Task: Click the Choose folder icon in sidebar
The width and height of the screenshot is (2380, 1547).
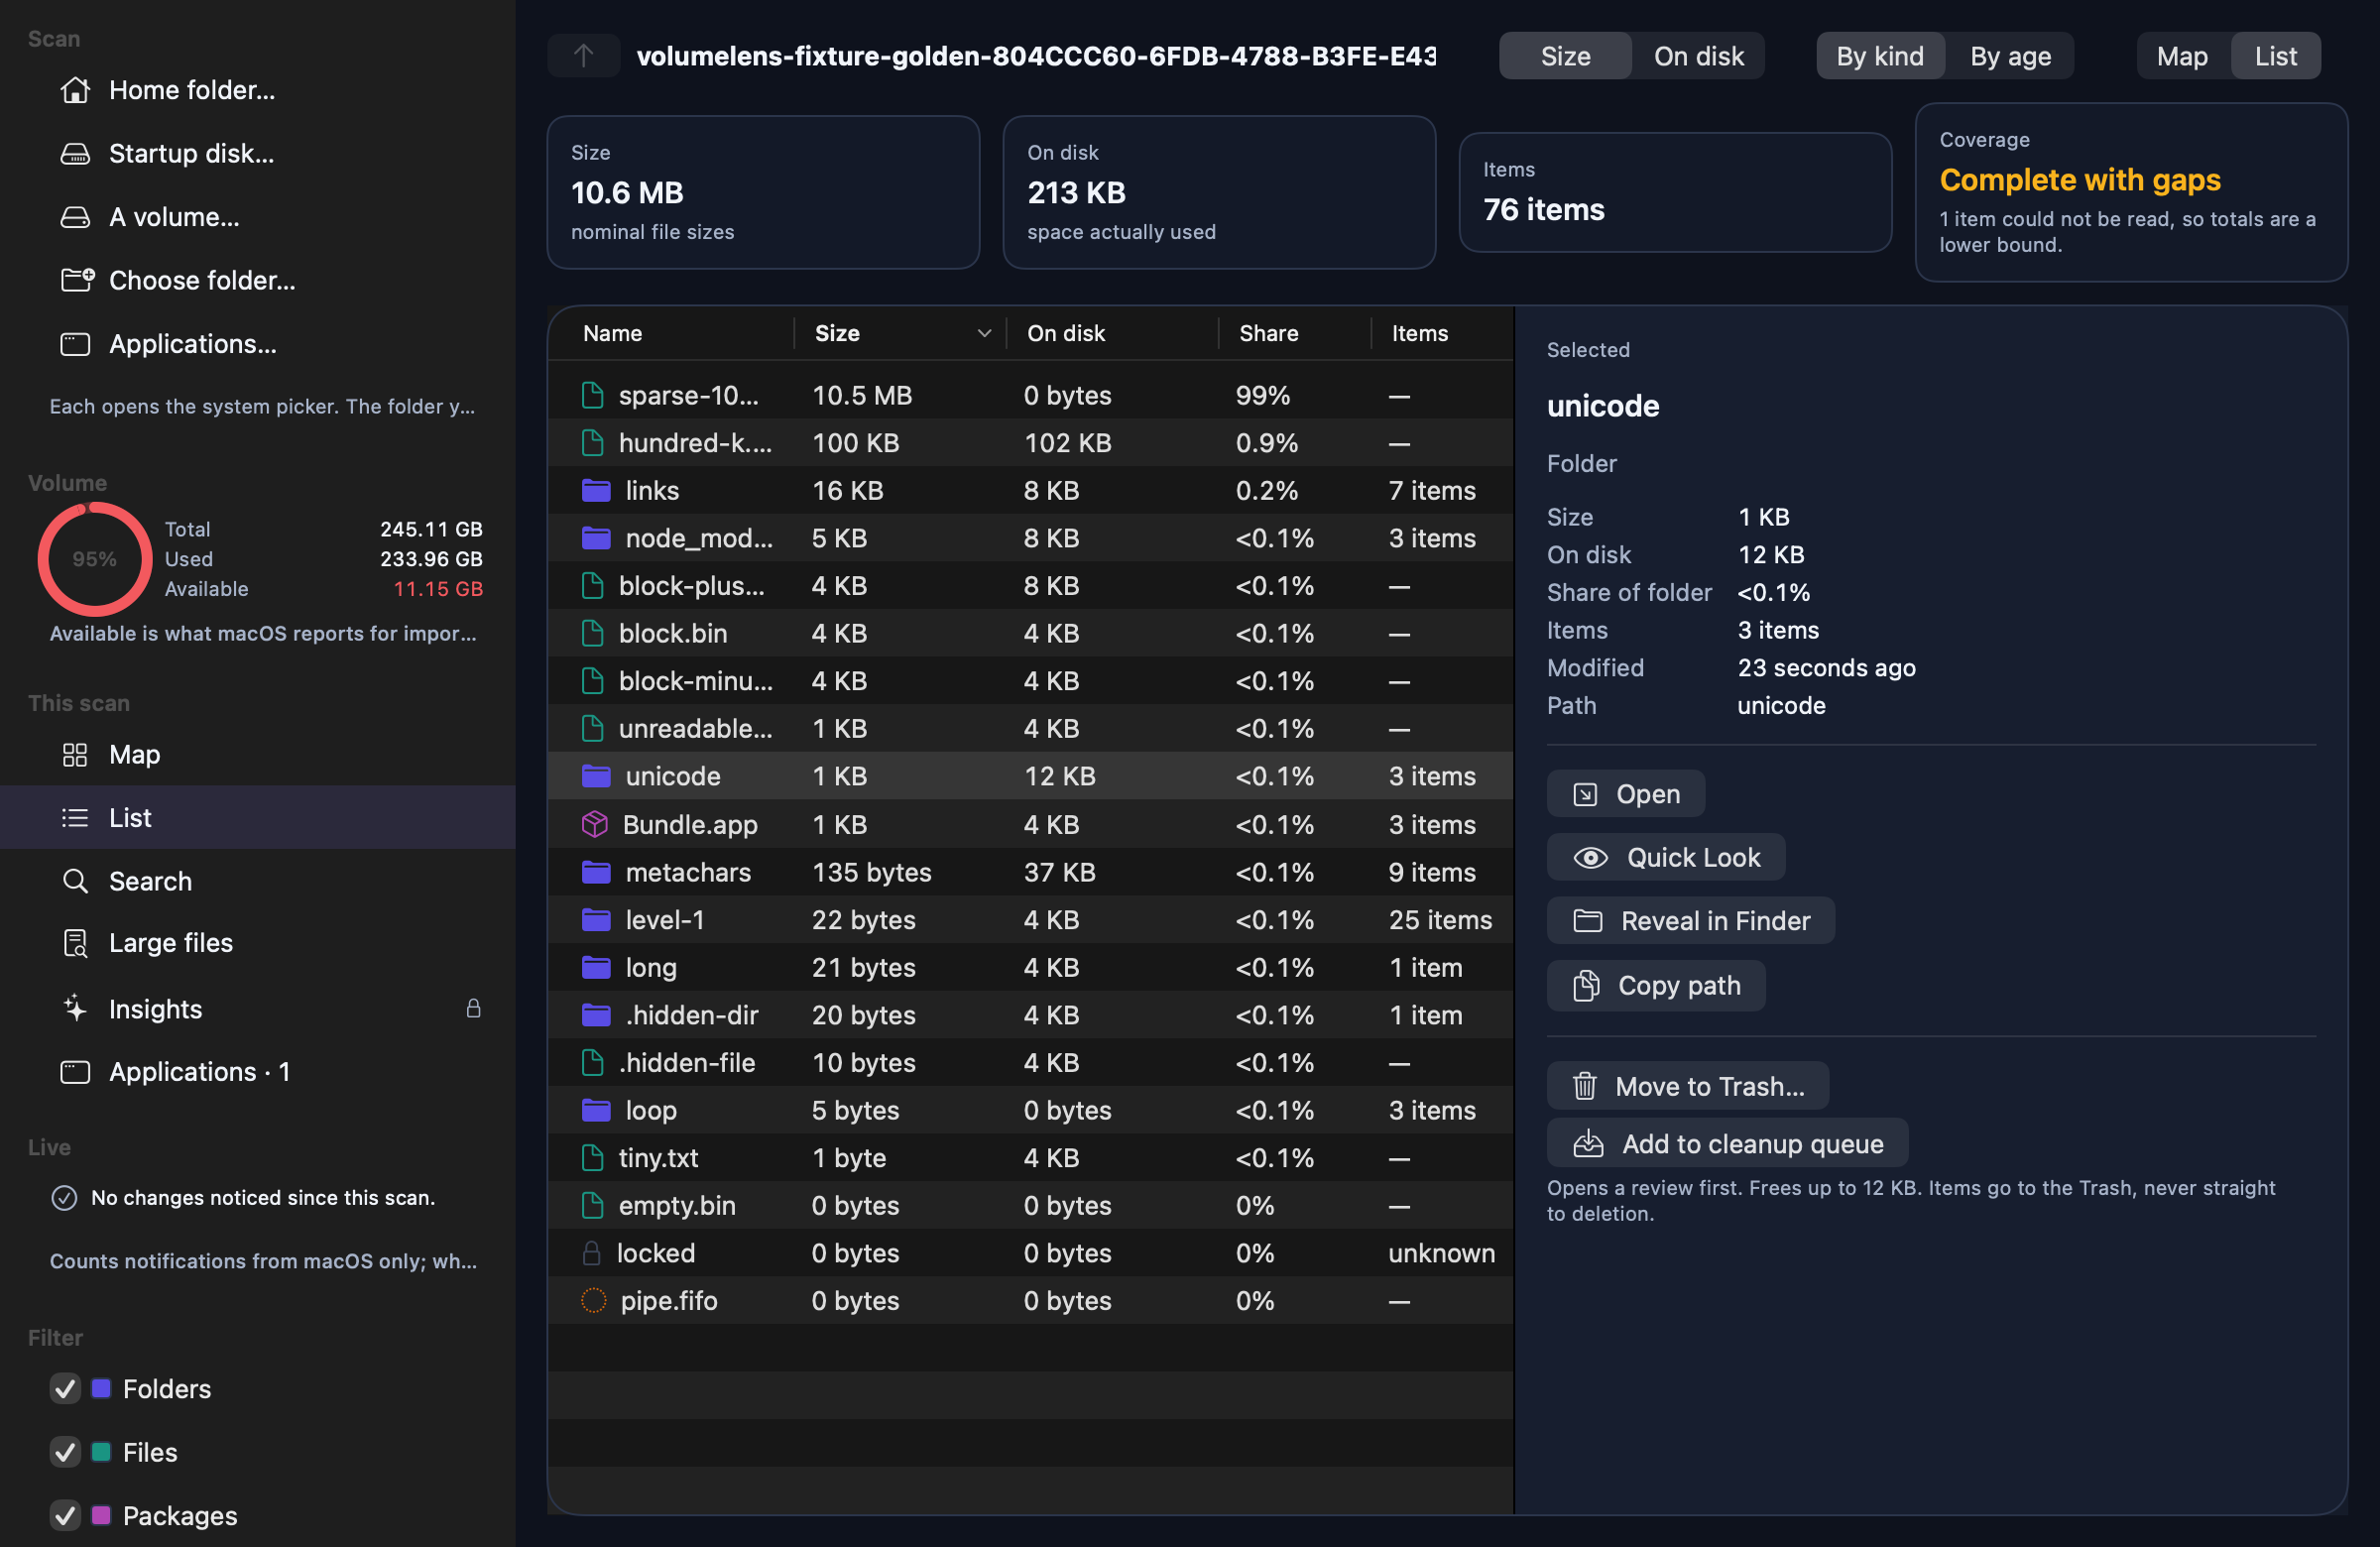Action: [x=77, y=280]
